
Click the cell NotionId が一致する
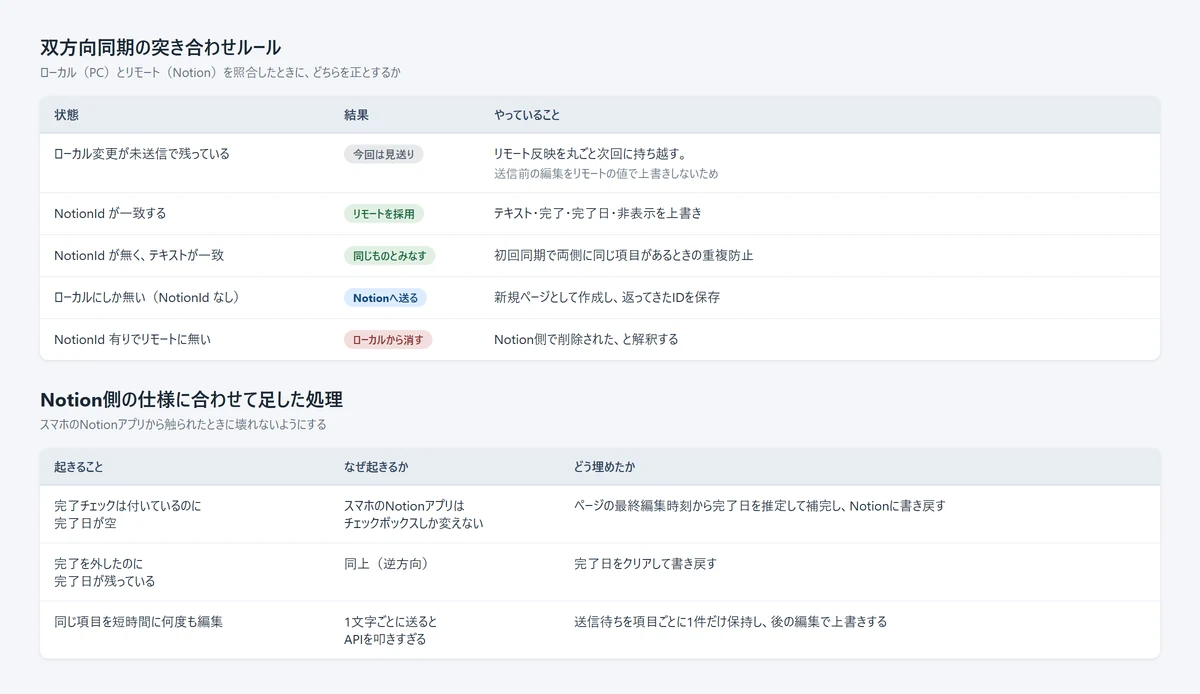coord(110,213)
